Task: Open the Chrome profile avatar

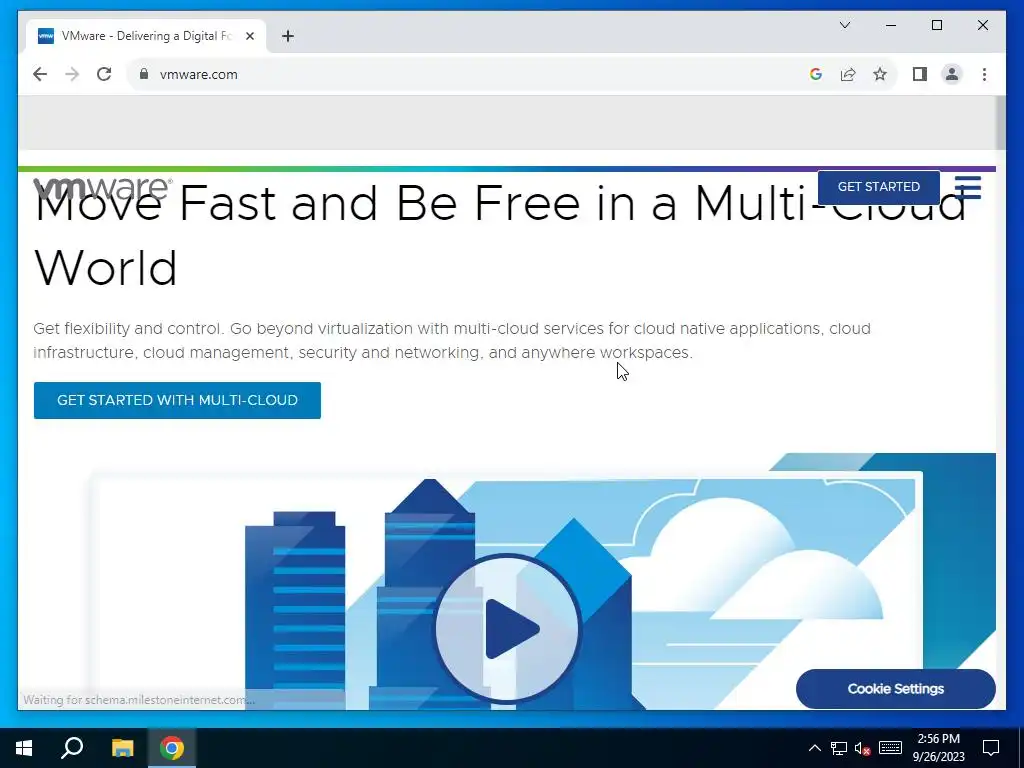Action: pyautogui.click(x=952, y=74)
